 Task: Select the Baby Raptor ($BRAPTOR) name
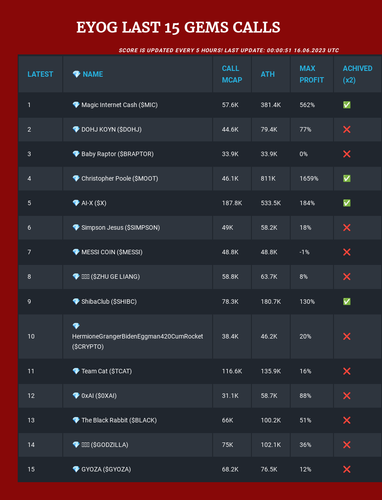click(117, 154)
